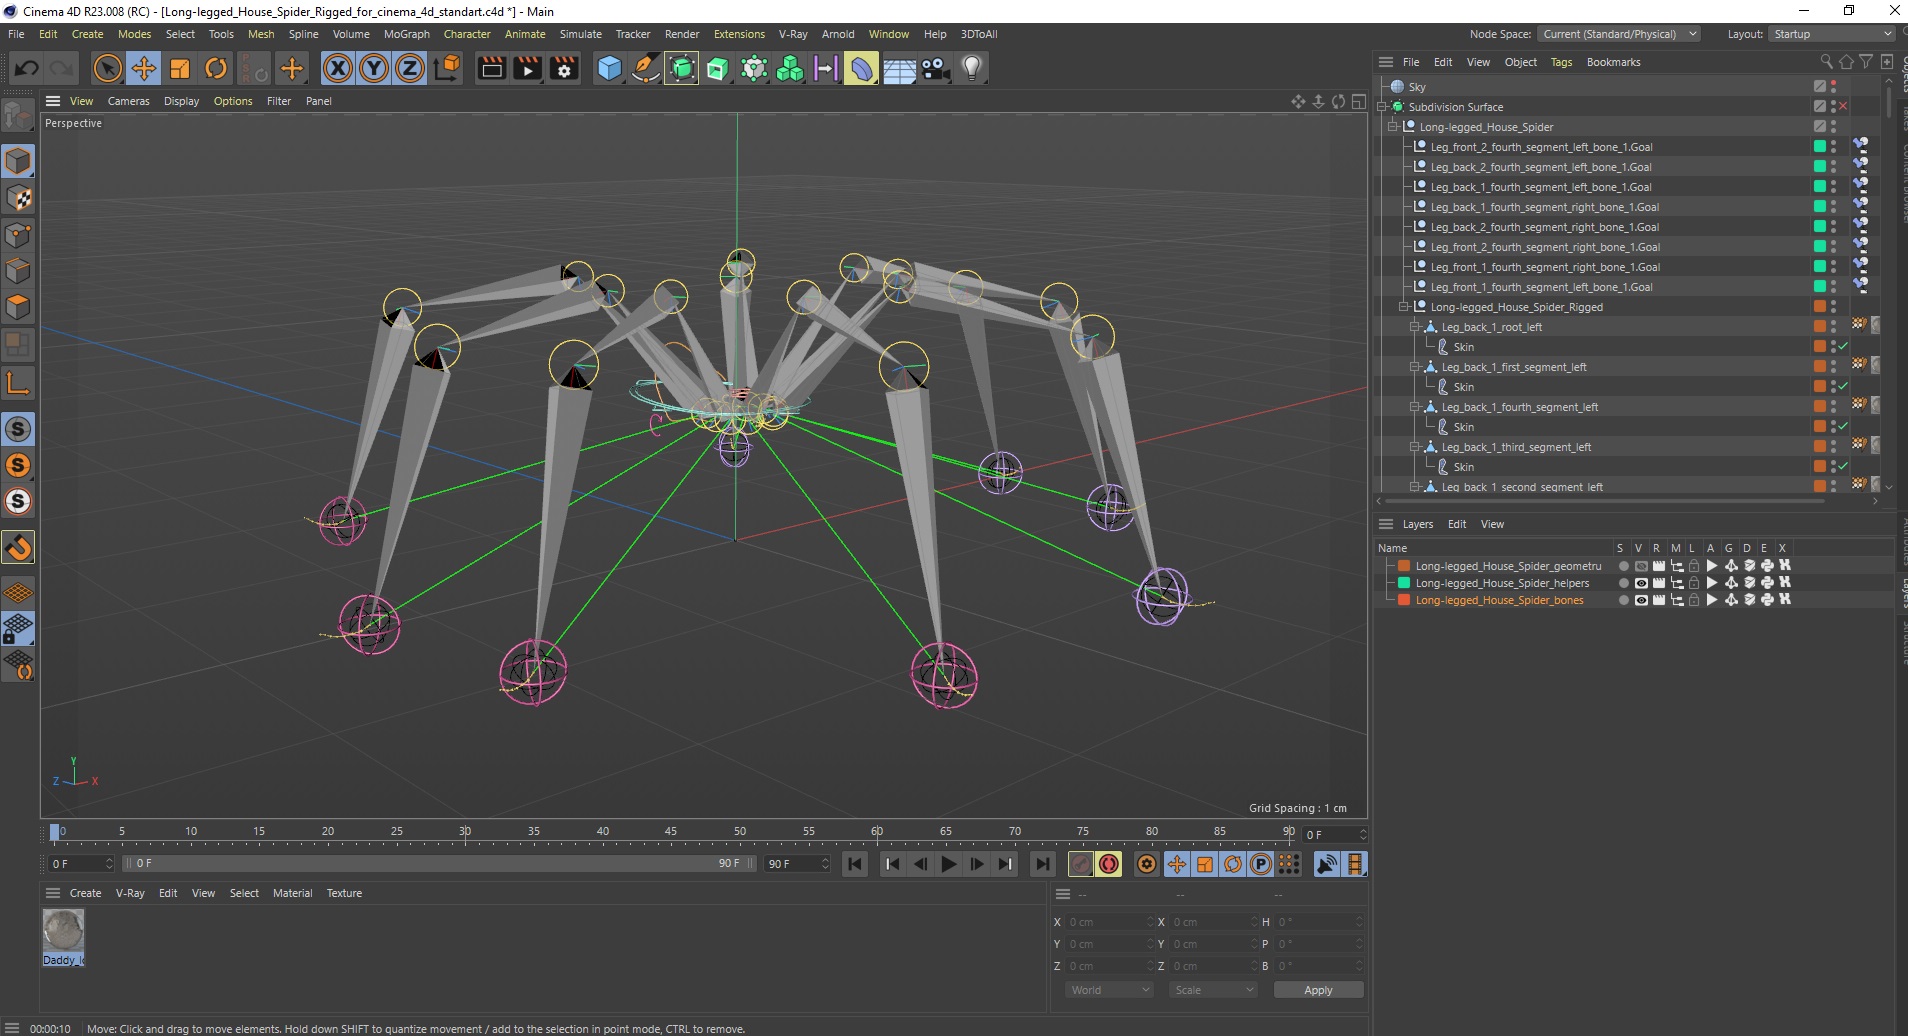This screenshot has width=1908, height=1036.
Task: Toggle Y axis lock
Action: pos(374,68)
